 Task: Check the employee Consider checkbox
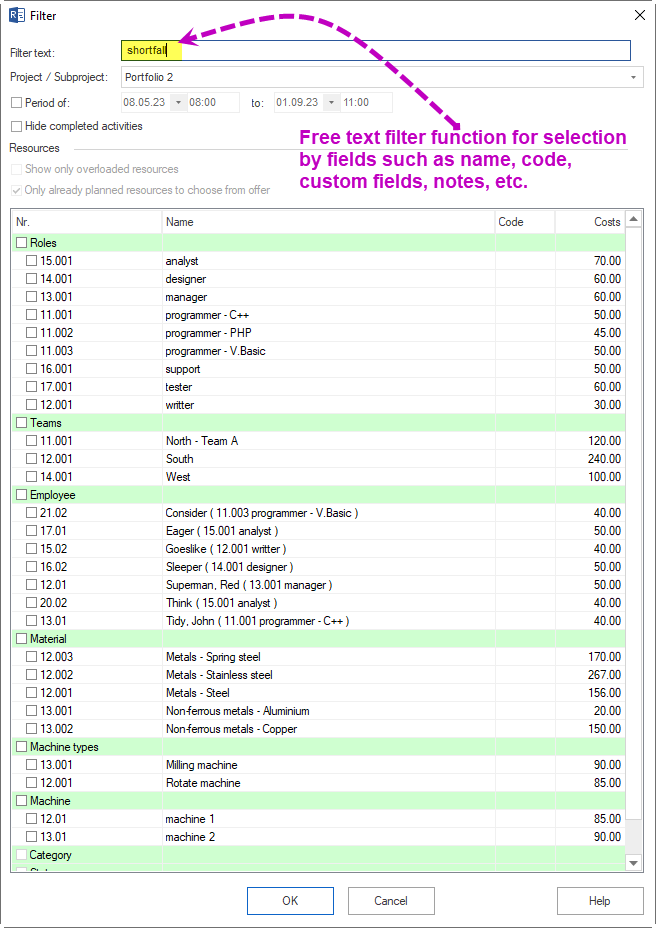click(31, 513)
